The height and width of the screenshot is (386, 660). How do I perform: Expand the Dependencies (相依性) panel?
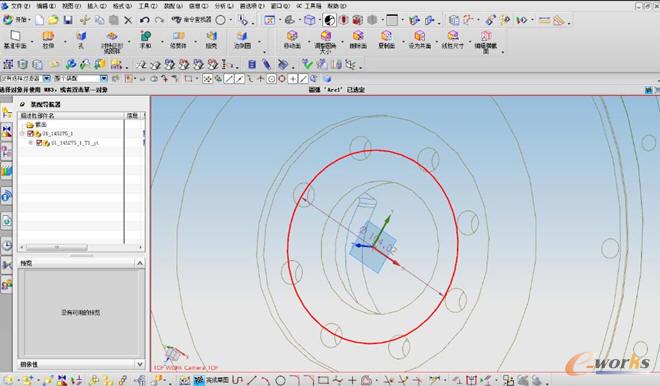[x=140, y=364]
